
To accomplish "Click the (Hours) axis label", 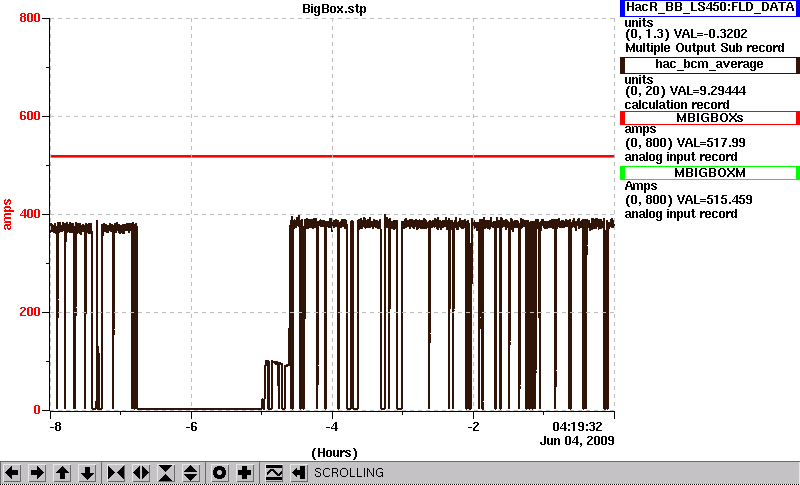I will coord(334,453).
